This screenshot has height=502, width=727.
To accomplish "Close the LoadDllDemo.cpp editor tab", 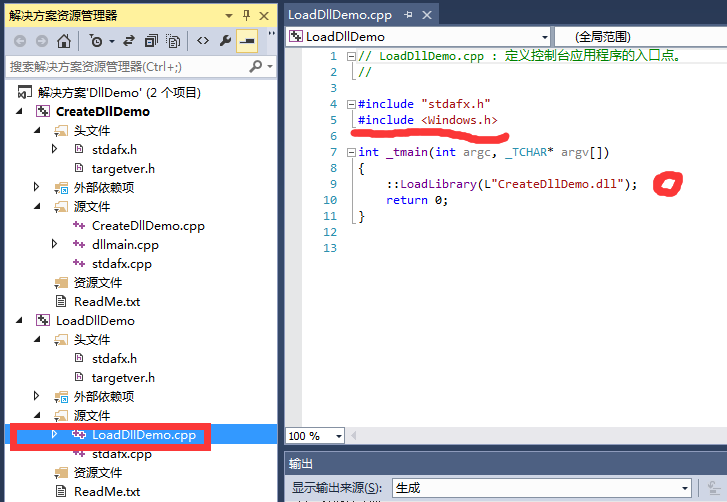I will [427, 15].
